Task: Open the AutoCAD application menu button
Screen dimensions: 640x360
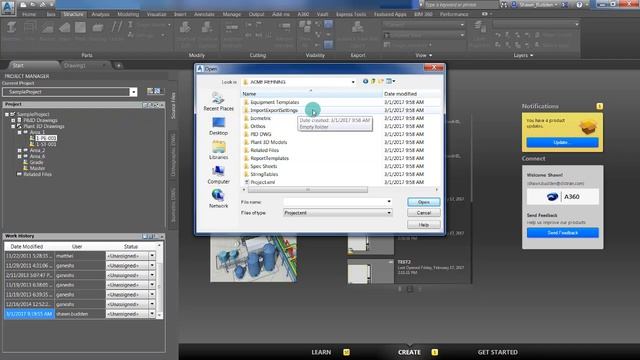Action: pos(8,8)
